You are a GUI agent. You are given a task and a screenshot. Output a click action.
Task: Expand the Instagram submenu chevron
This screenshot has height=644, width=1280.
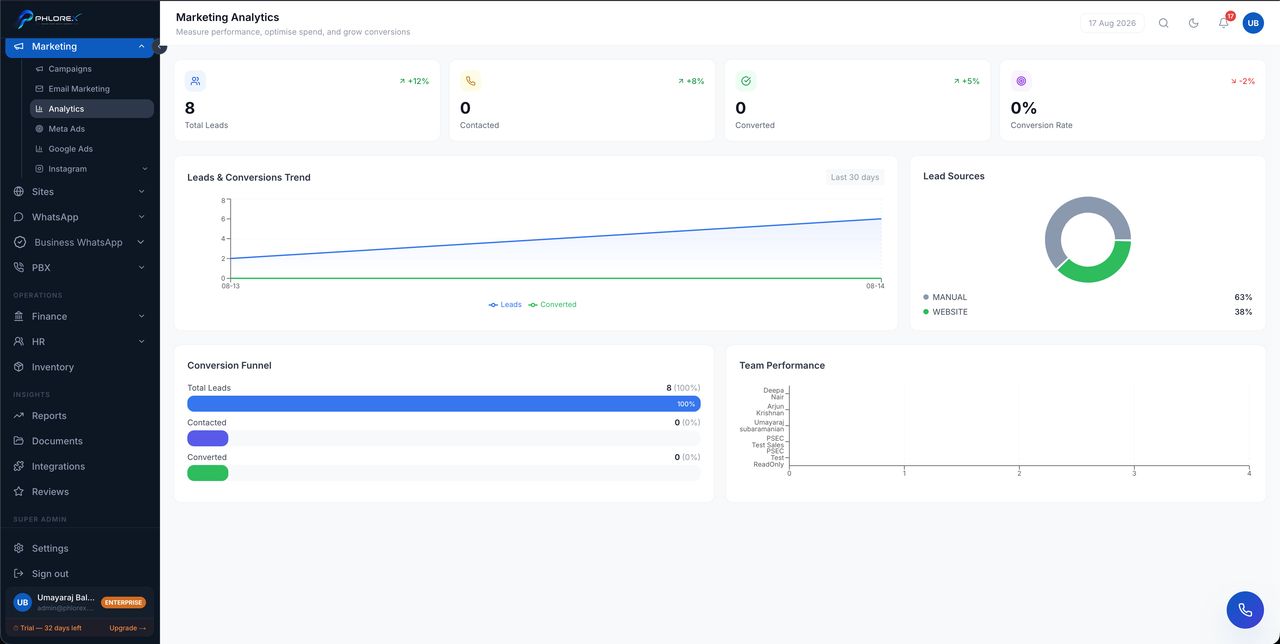(x=145, y=169)
